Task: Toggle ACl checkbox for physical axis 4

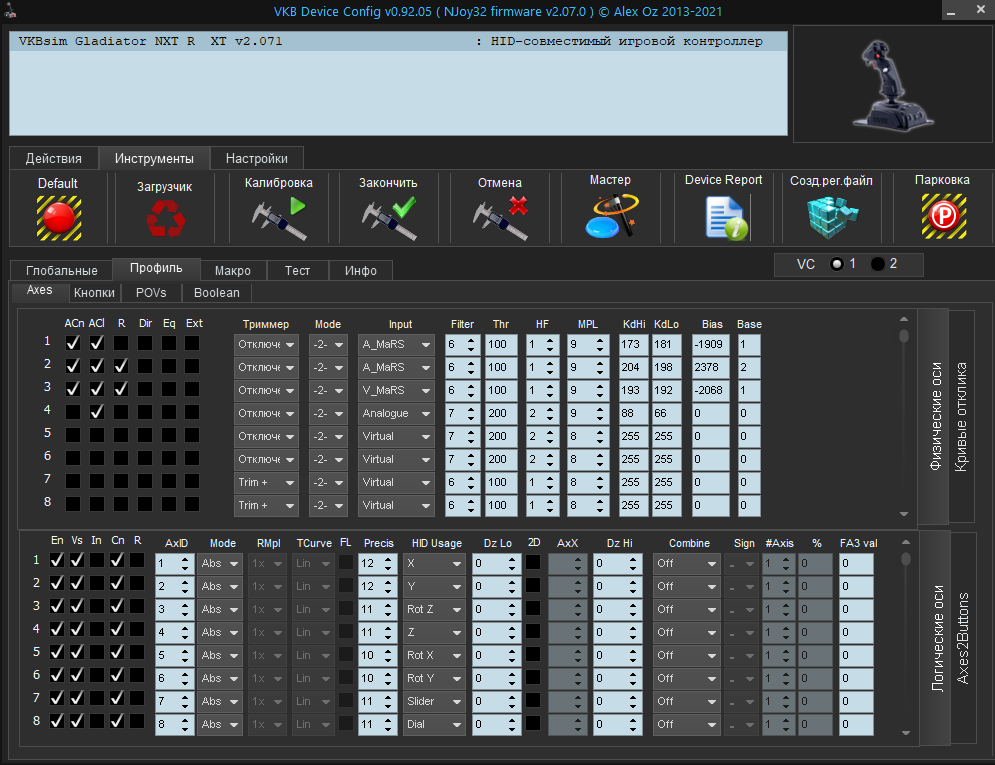Action: coord(96,412)
